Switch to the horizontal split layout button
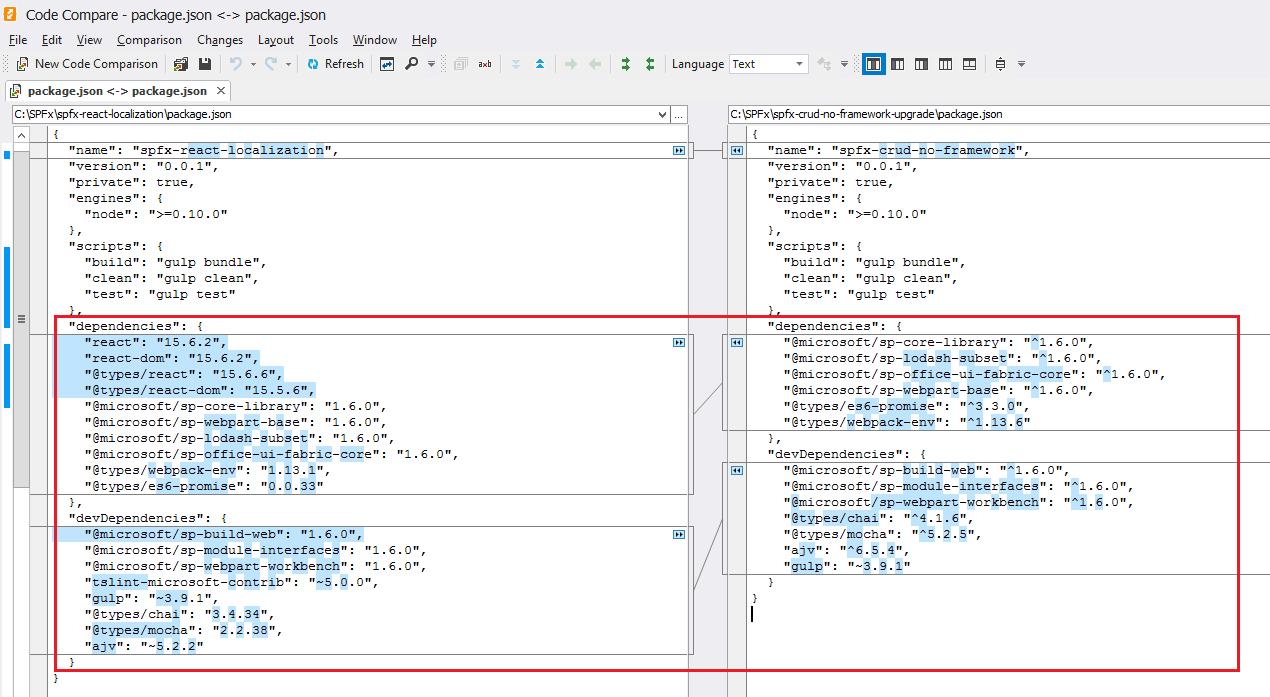Viewport: 1270px width, 697px height. pos(969,64)
